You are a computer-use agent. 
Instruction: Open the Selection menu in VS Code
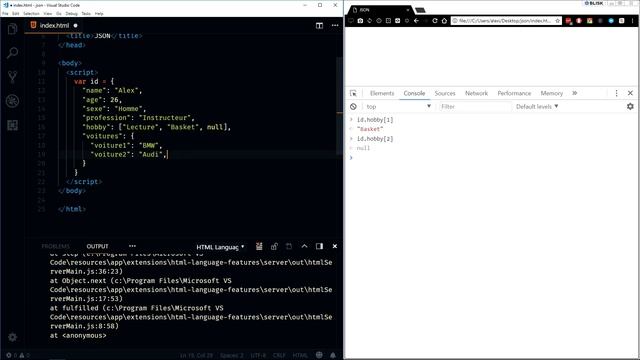coord(31,13)
